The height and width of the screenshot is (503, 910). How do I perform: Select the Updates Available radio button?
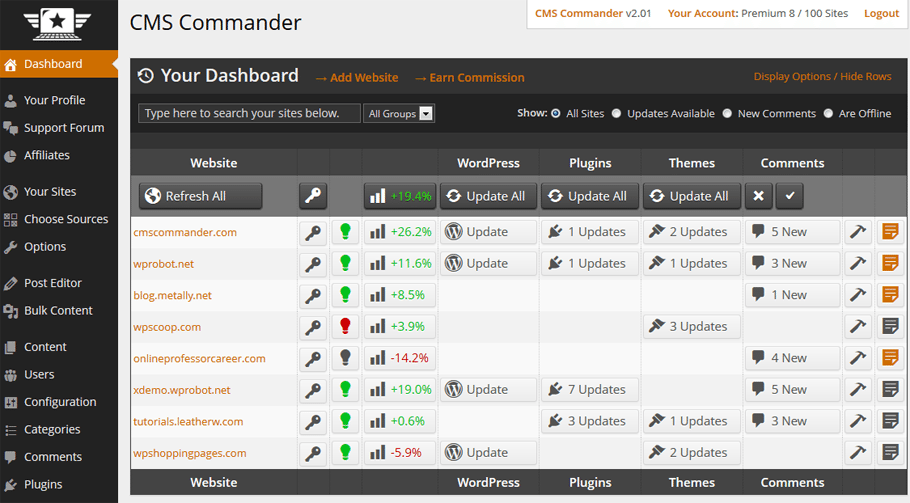[x=616, y=114]
